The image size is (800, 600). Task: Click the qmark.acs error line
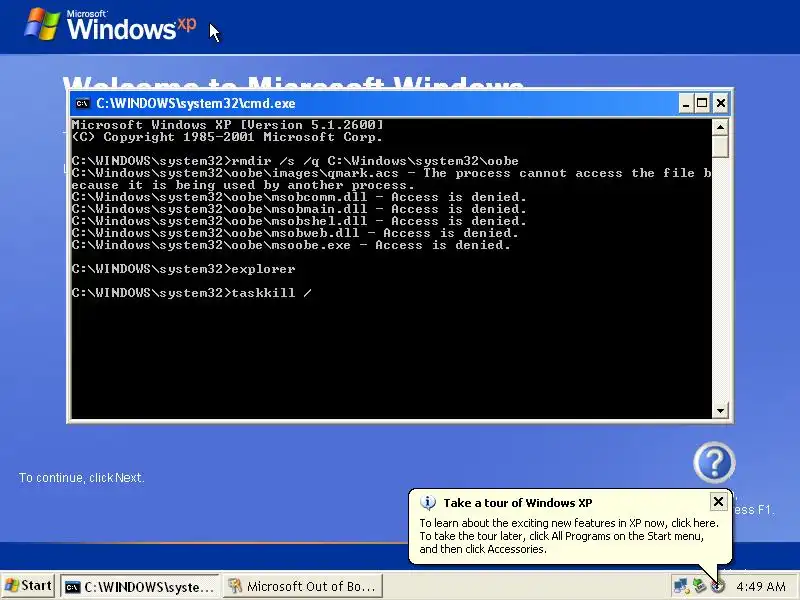point(391,179)
